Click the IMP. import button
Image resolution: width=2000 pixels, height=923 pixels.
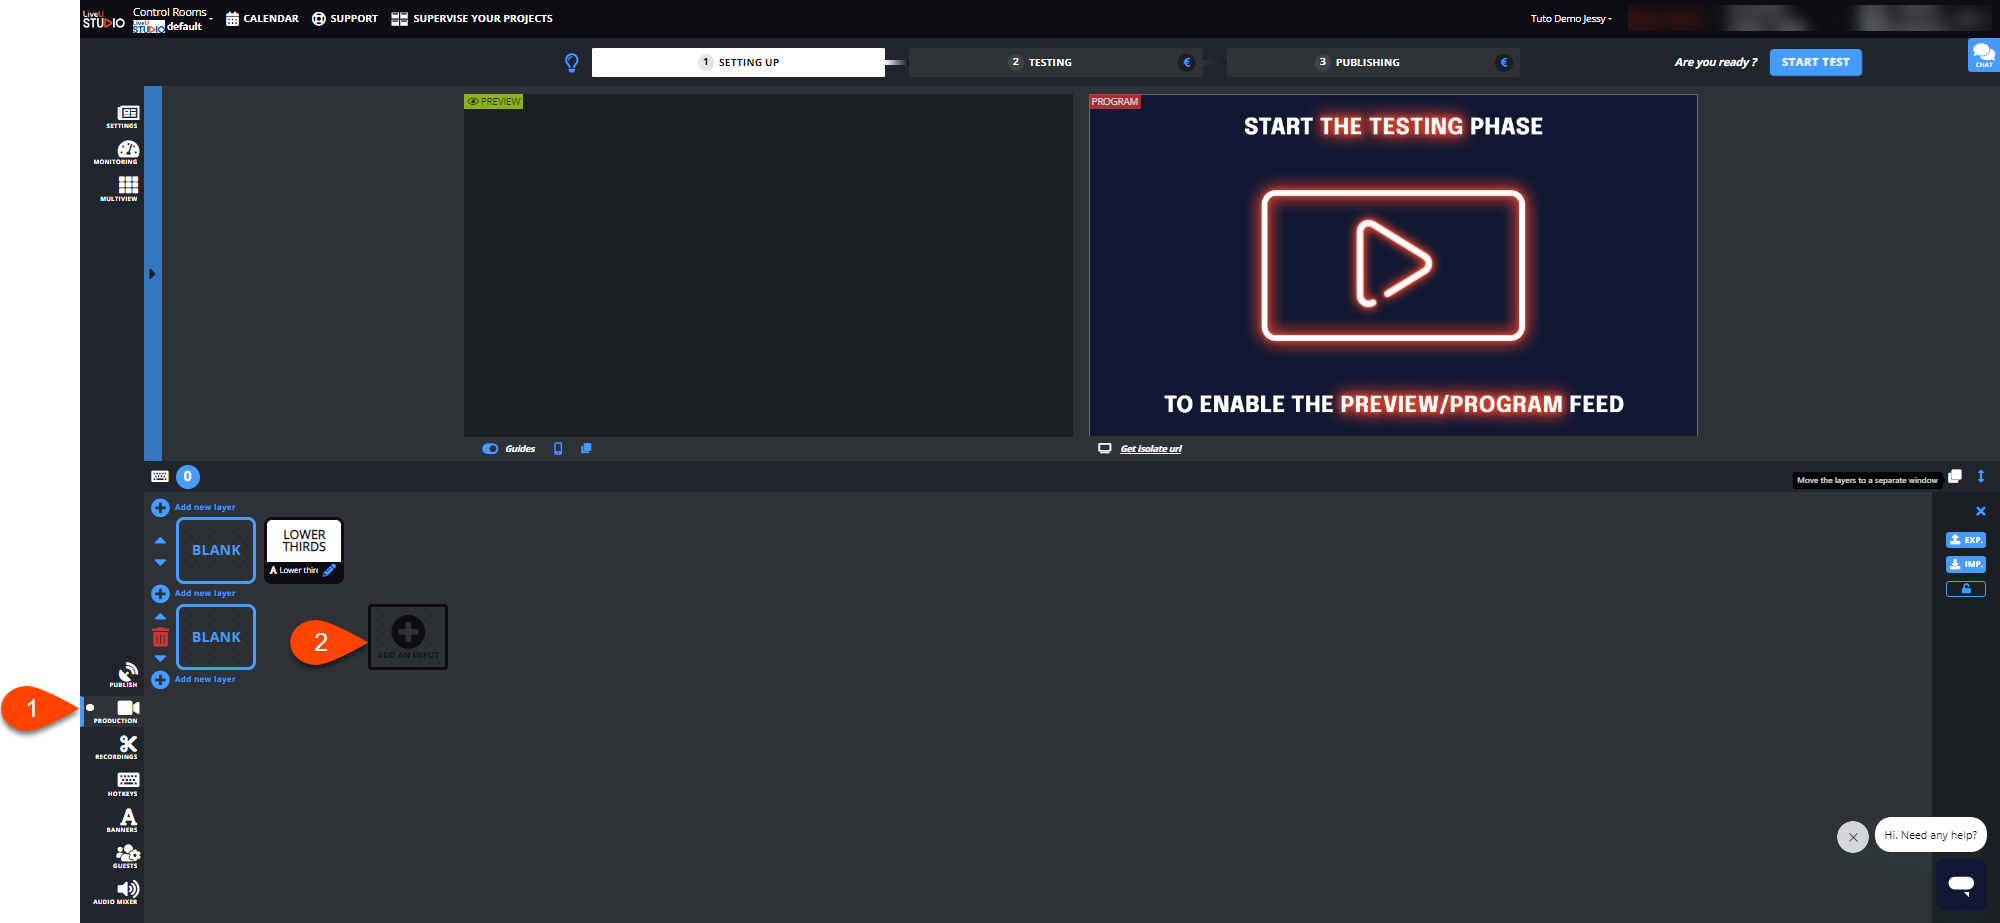1965,564
